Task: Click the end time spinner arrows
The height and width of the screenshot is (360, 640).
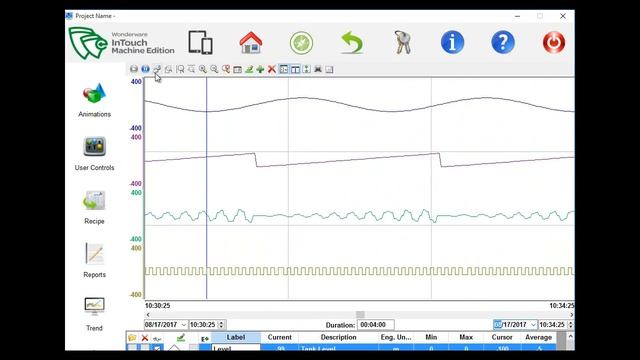Action: pyautogui.click(x=571, y=324)
